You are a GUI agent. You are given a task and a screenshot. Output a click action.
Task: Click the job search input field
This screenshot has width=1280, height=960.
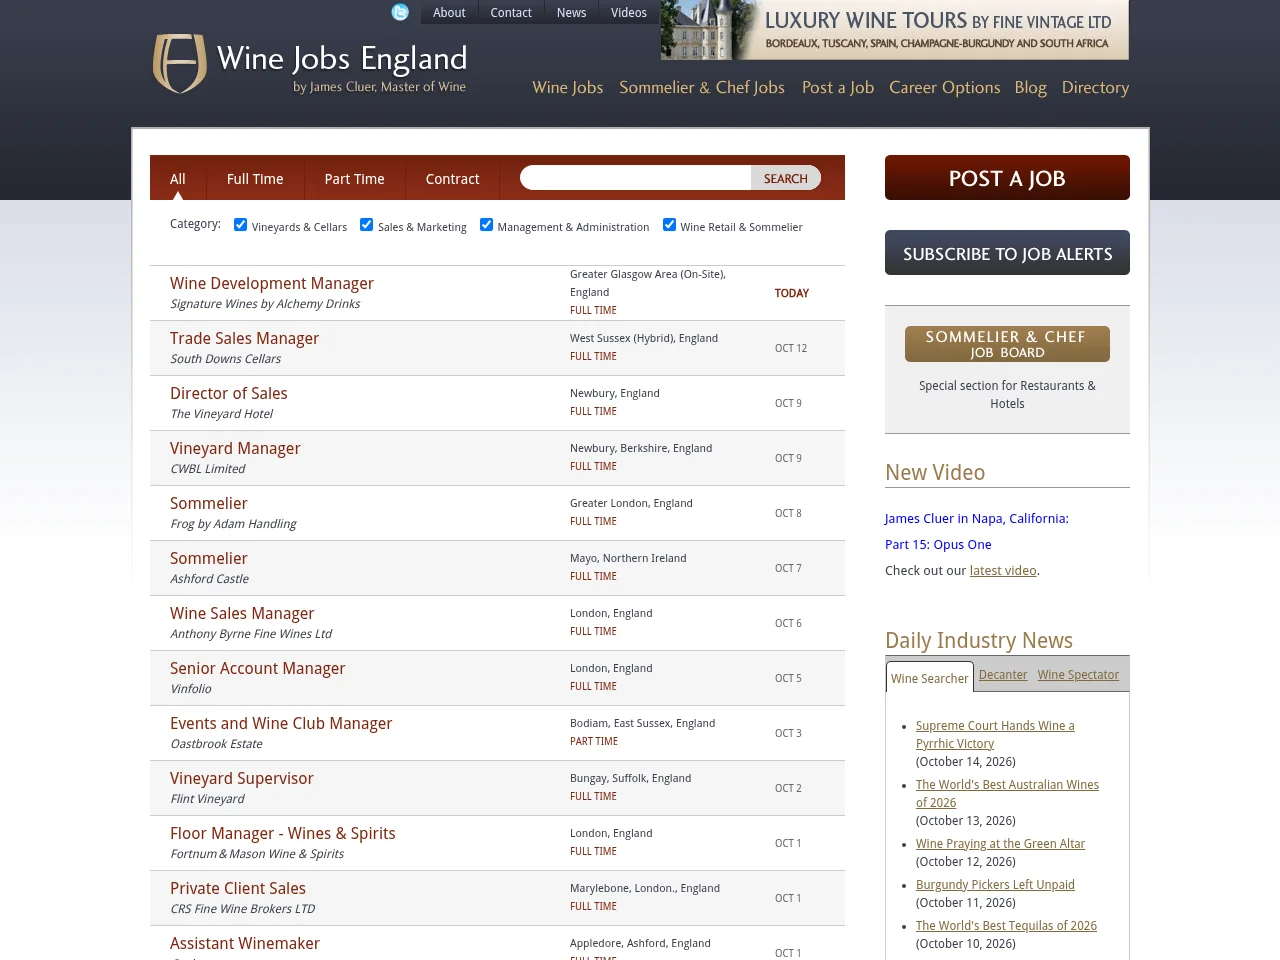click(x=636, y=178)
